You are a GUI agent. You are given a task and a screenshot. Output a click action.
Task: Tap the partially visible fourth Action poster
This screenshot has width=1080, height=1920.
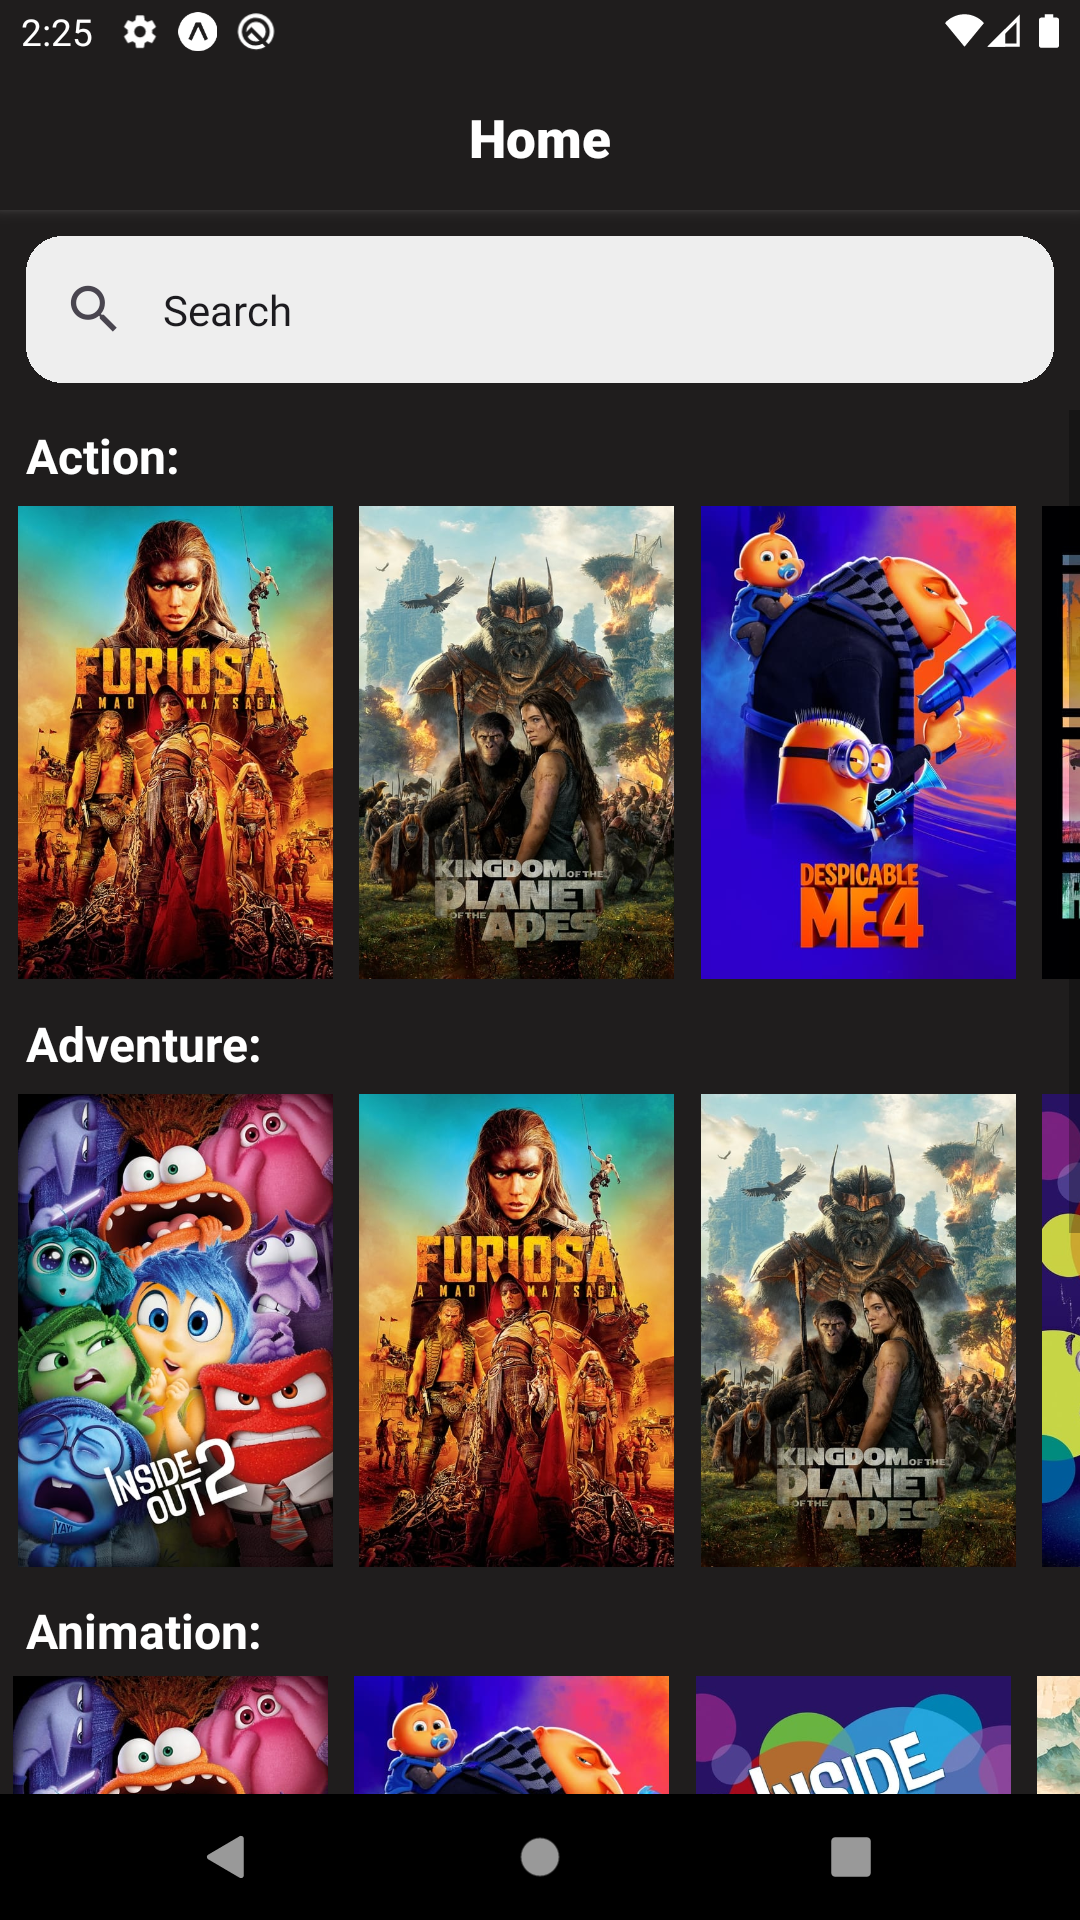tap(1061, 742)
